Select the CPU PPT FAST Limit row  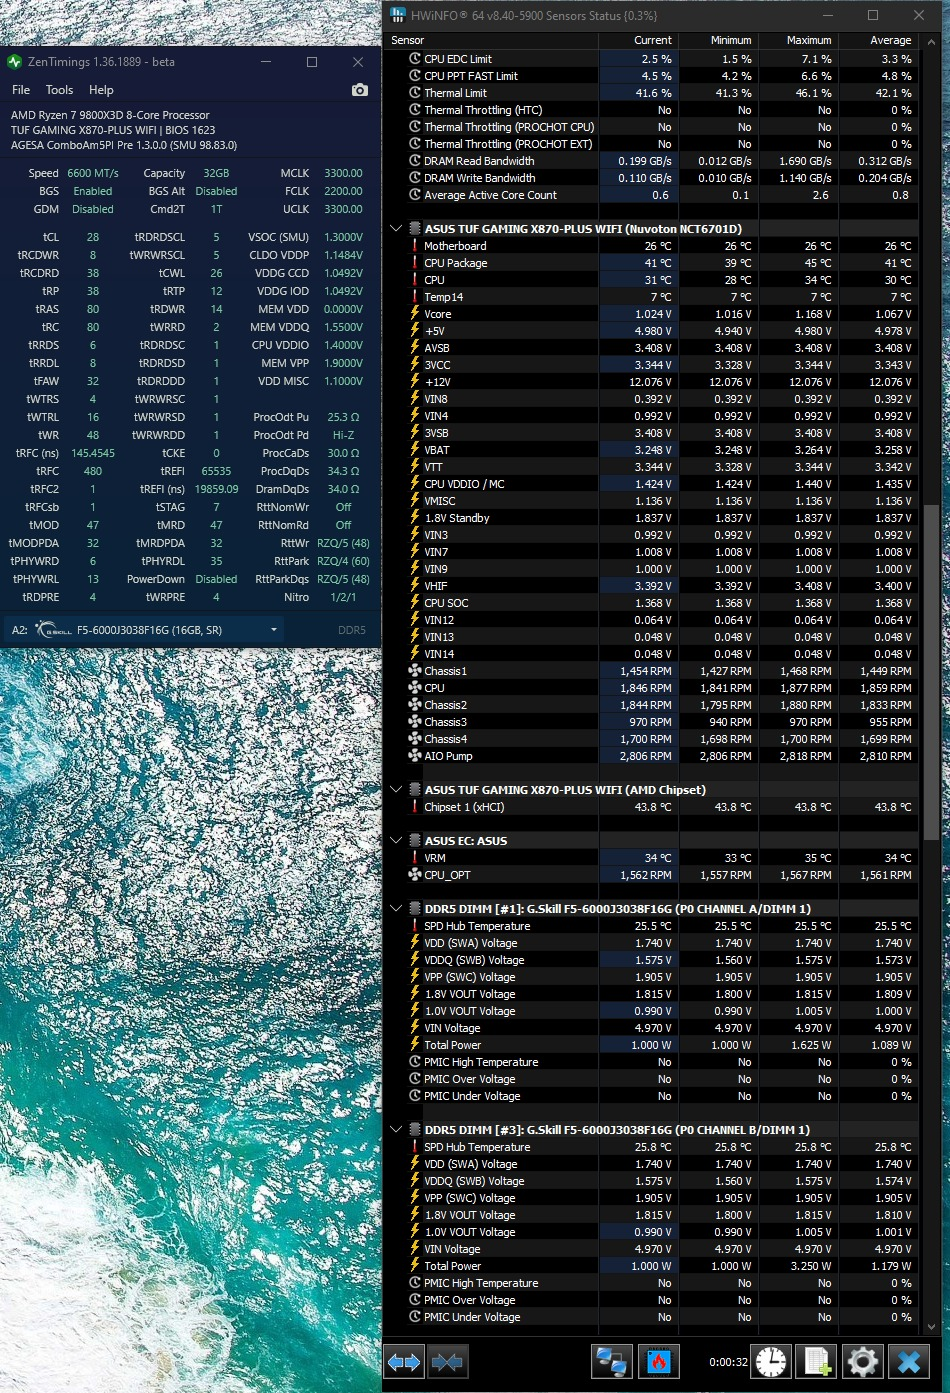(651, 76)
